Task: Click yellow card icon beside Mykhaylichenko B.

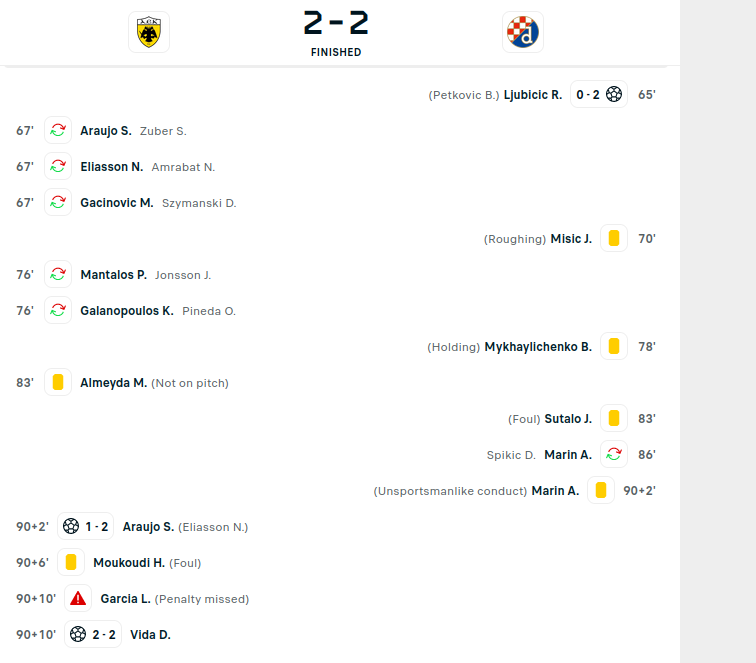Action: [614, 347]
